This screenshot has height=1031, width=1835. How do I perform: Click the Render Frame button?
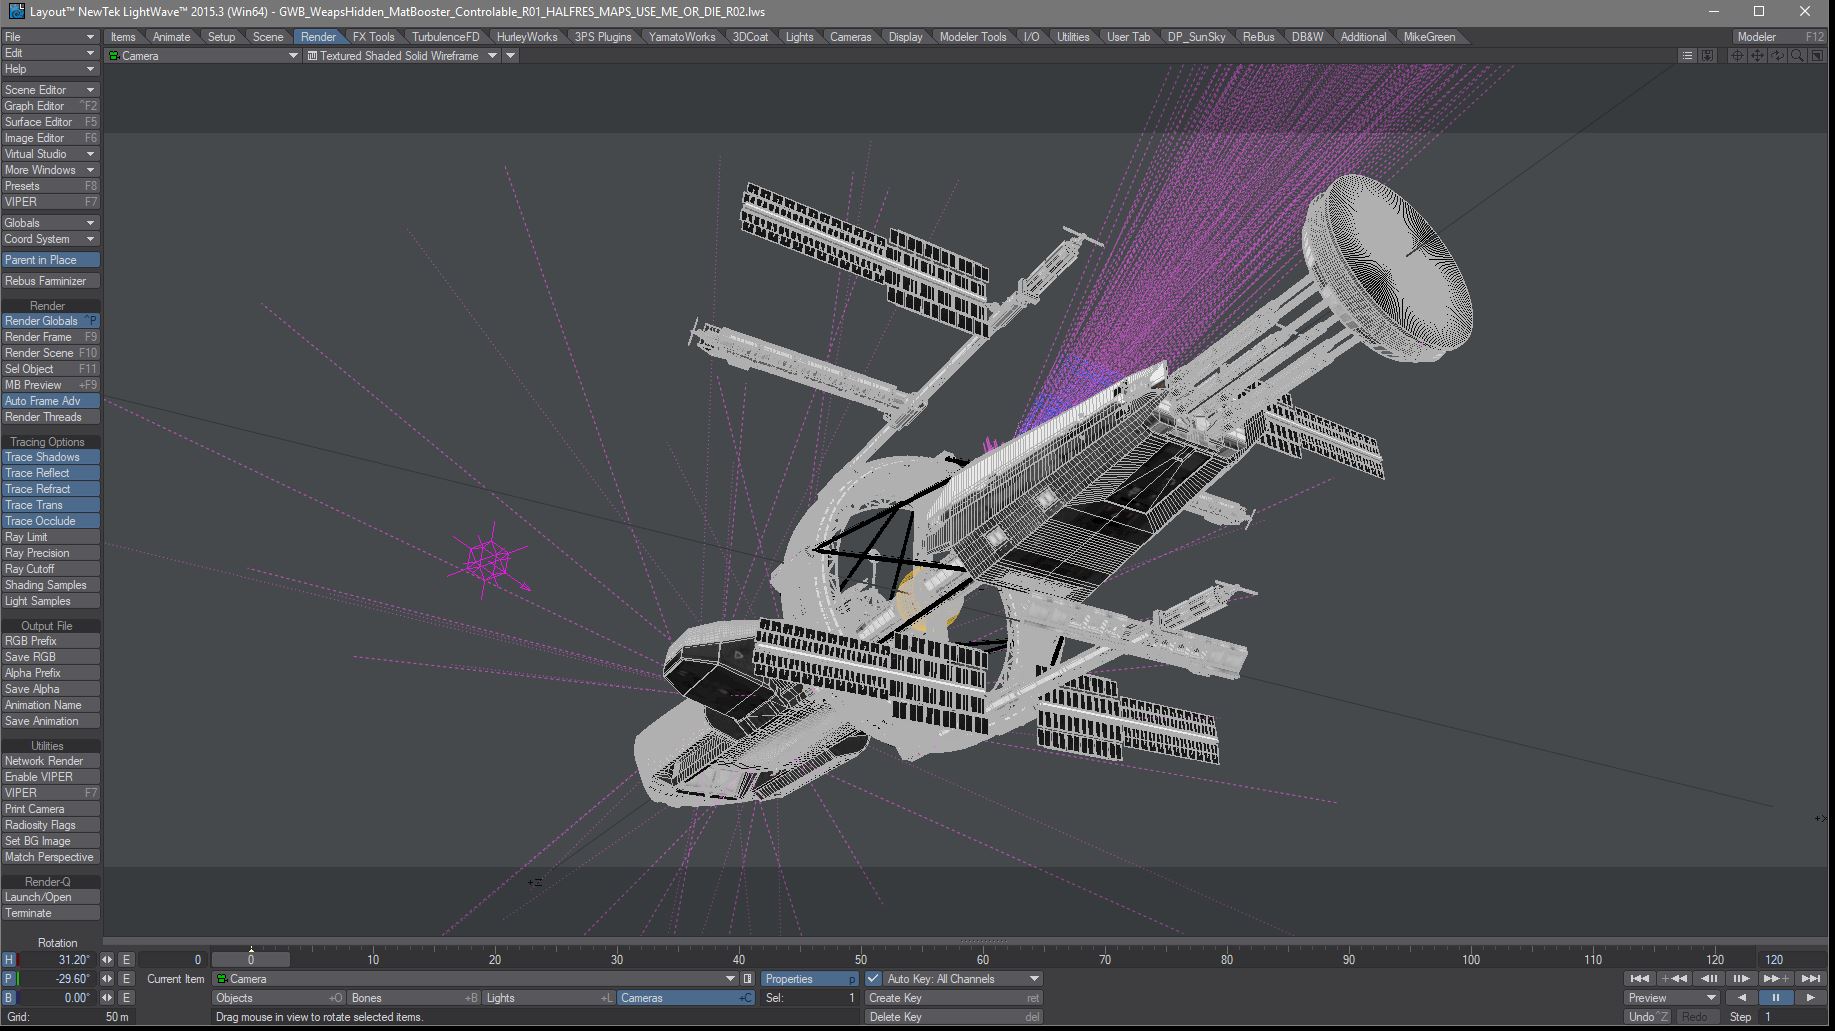click(x=50, y=337)
